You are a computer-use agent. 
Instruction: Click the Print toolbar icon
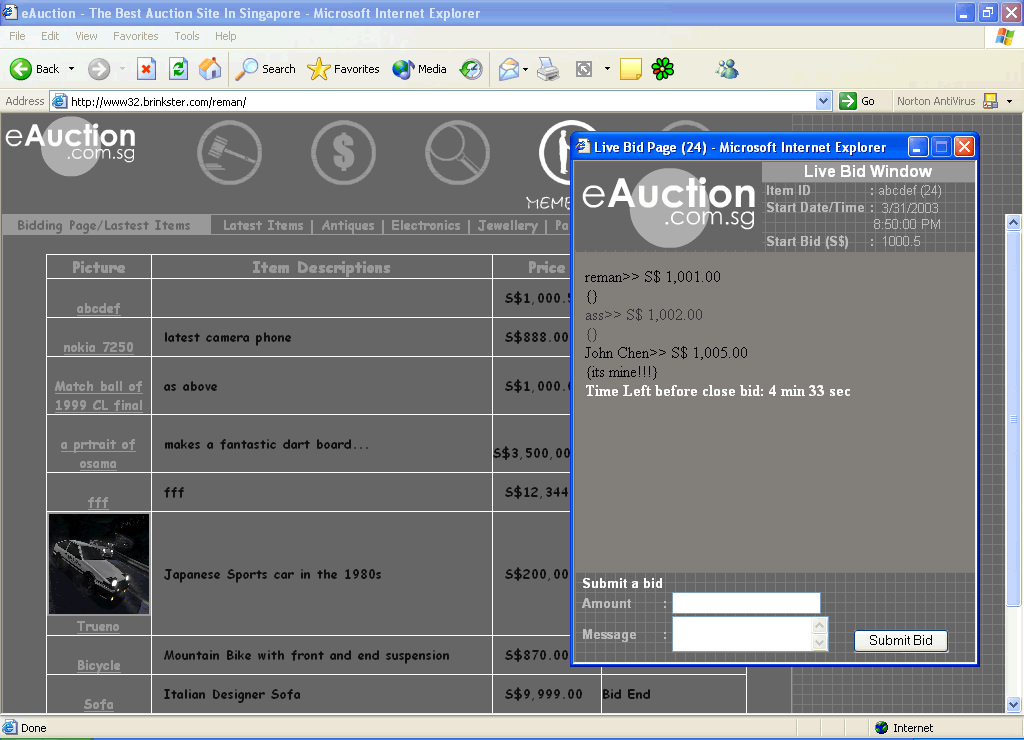tap(547, 69)
